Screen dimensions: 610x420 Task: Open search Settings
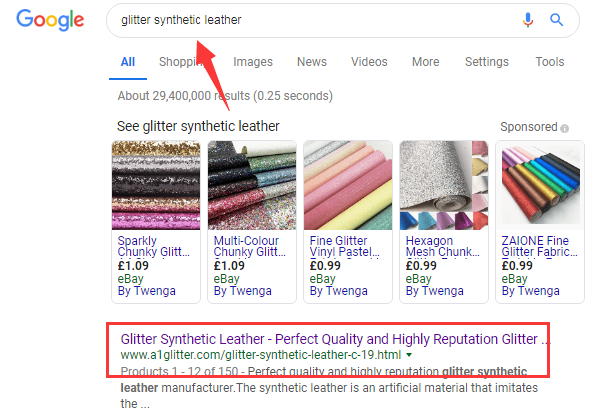tap(487, 62)
